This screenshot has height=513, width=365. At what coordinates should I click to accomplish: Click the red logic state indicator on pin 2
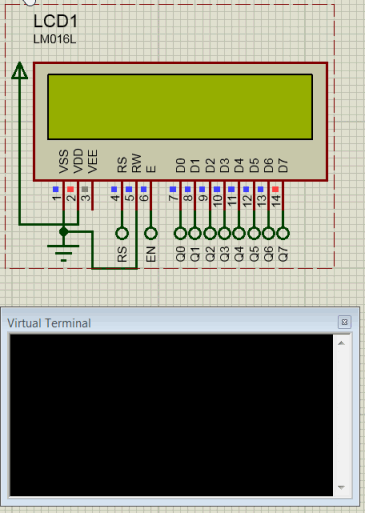coord(70,189)
